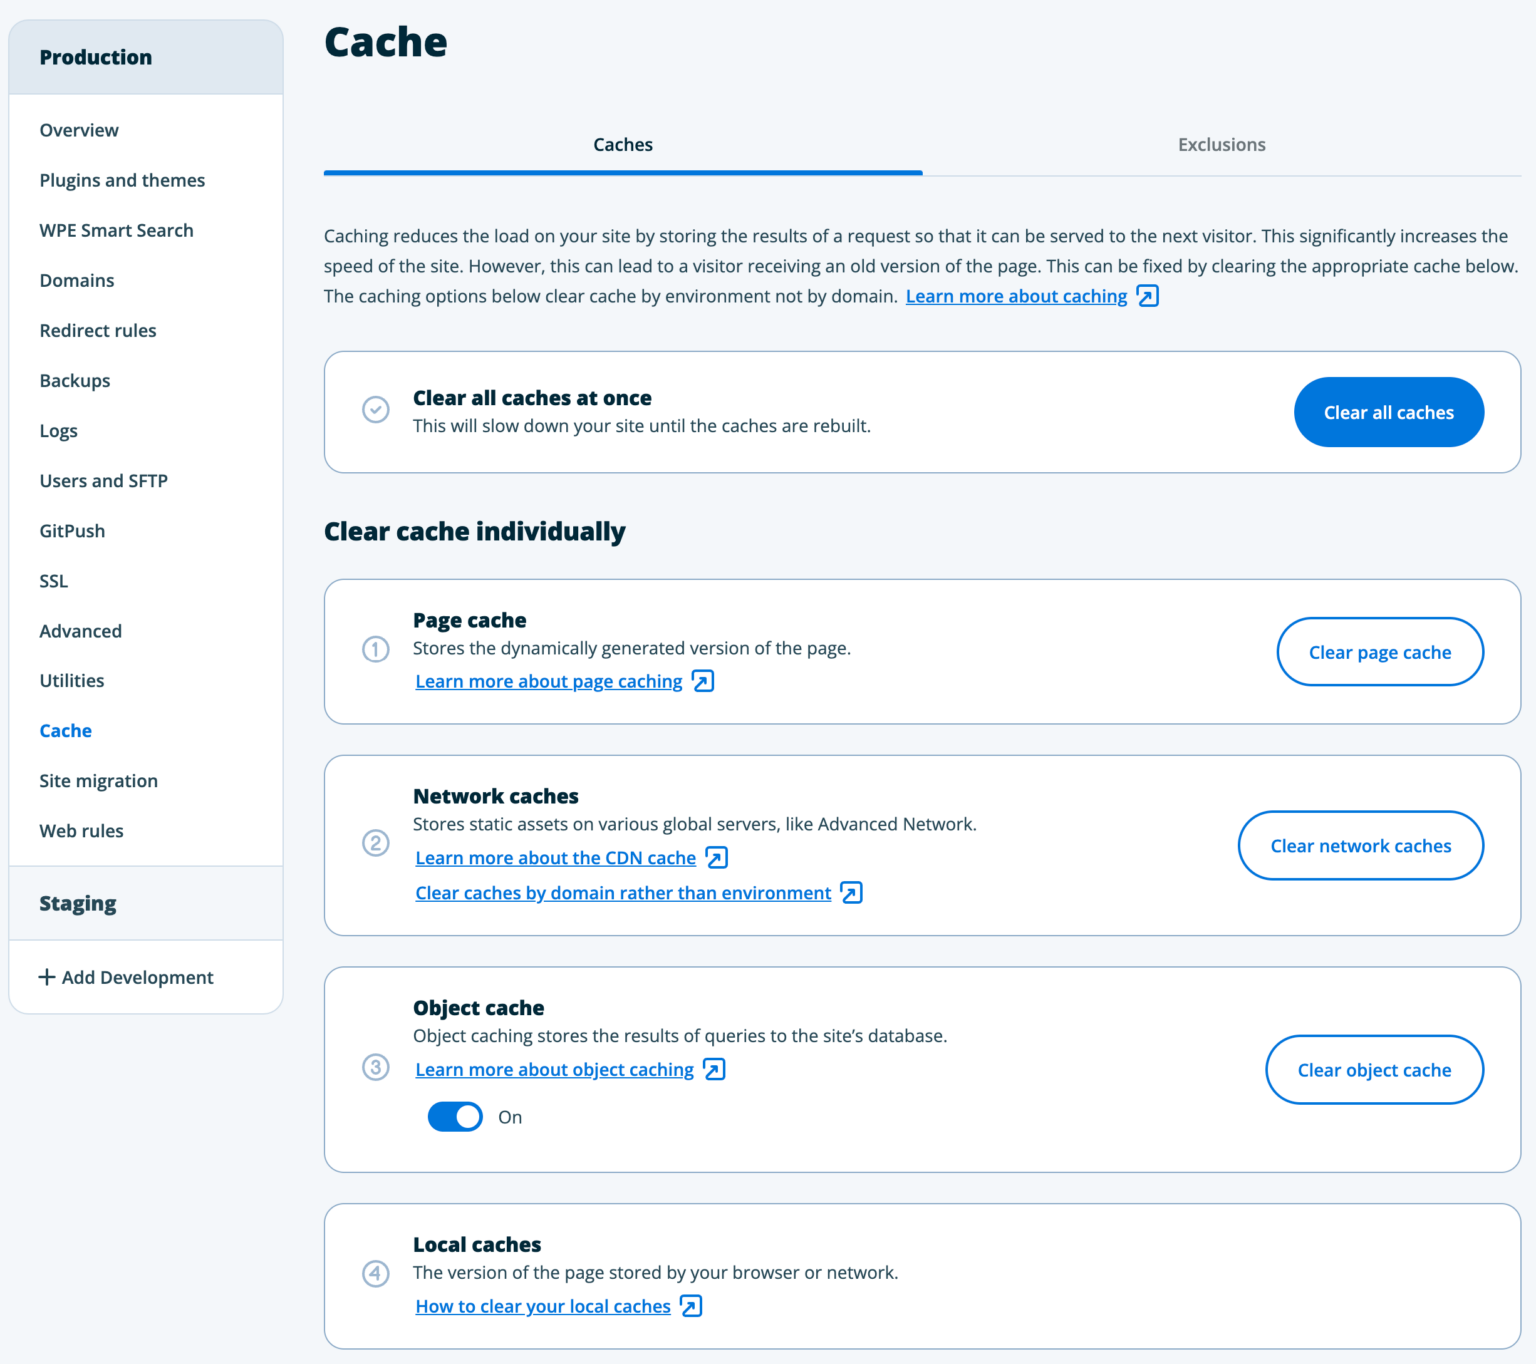Click the checkmark circle in Clear all caches card
This screenshot has height=1364, width=1536.
pyautogui.click(x=375, y=410)
